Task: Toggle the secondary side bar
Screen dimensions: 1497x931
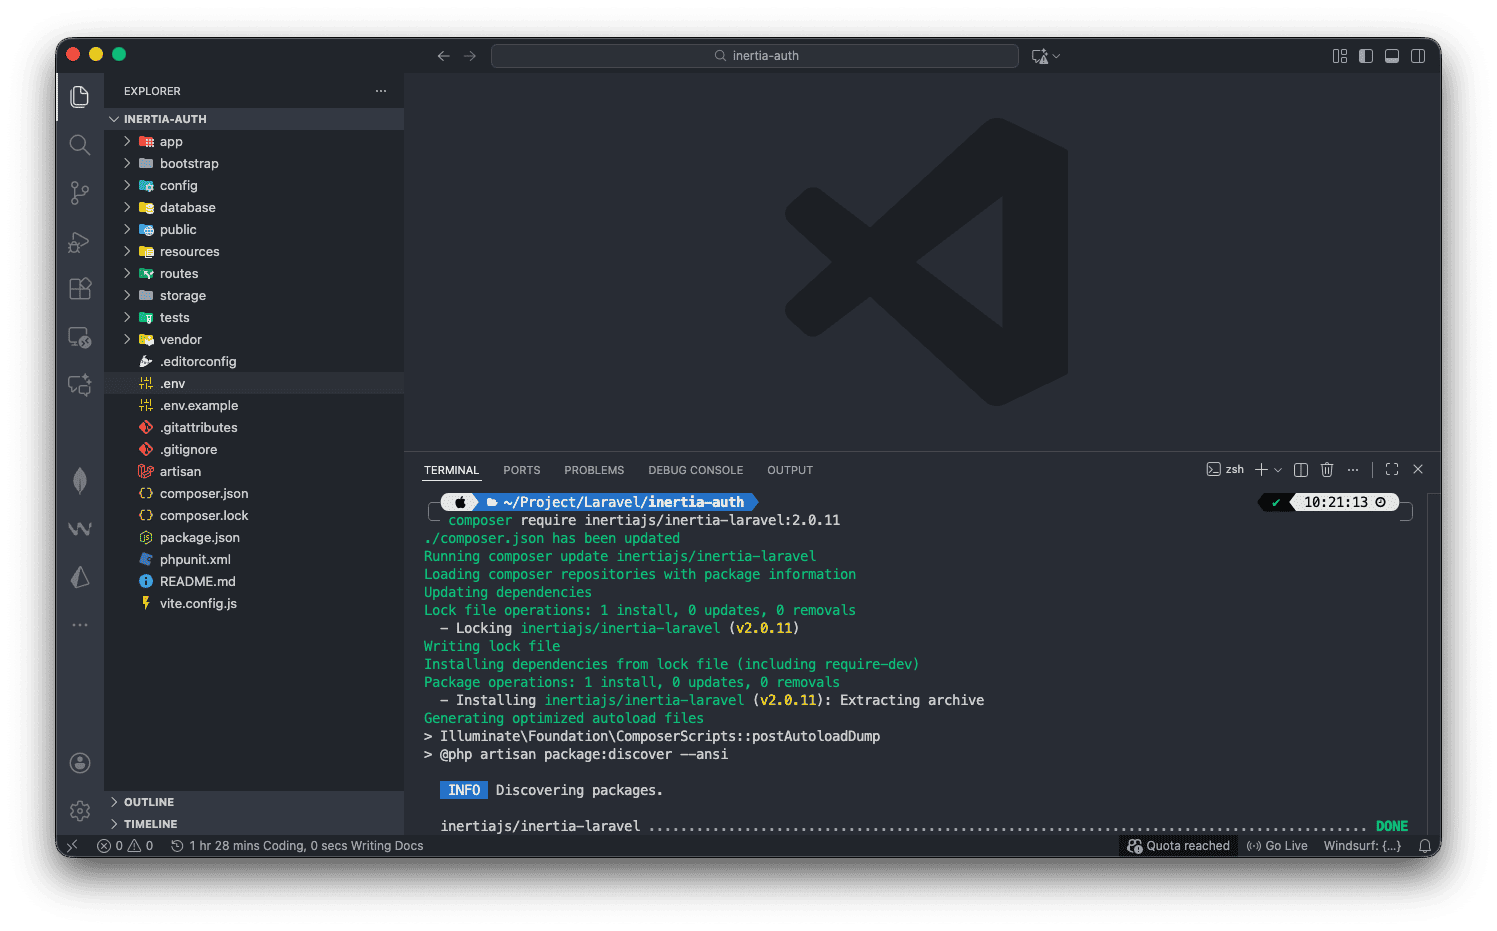Action: pos(1417,56)
